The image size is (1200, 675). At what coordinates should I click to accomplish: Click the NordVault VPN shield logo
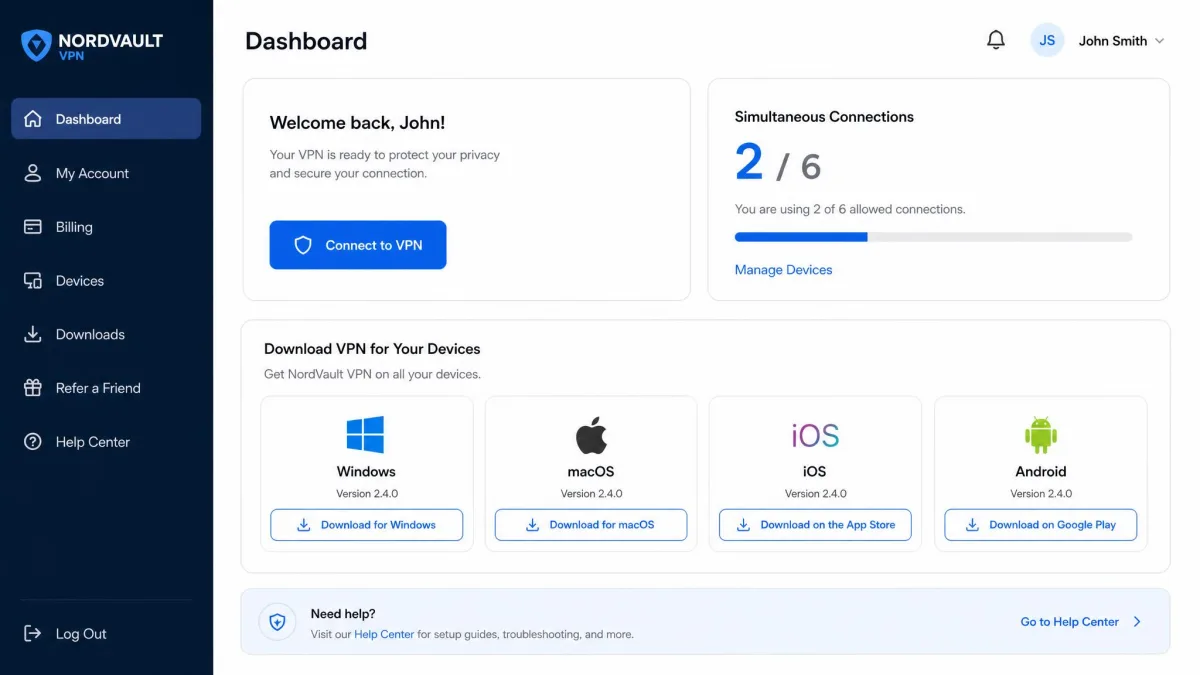[37, 45]
